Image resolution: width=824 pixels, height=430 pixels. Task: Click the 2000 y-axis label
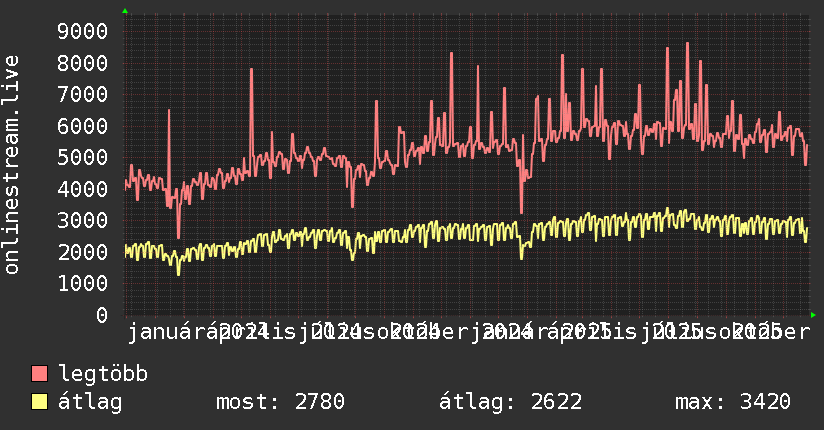coord(83,252)
